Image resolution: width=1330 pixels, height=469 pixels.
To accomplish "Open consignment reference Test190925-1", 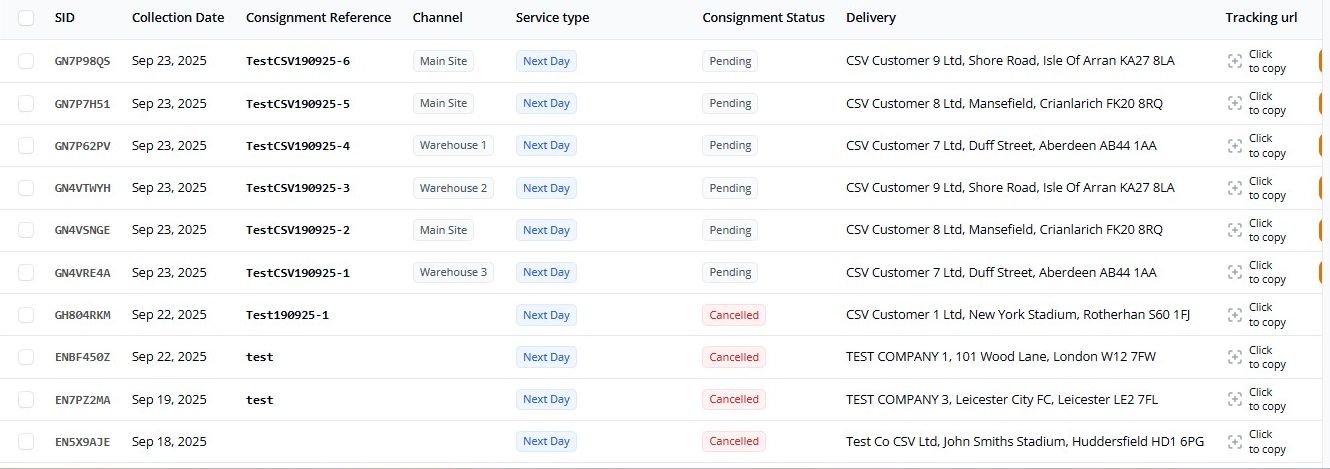I will pos(287,315).
